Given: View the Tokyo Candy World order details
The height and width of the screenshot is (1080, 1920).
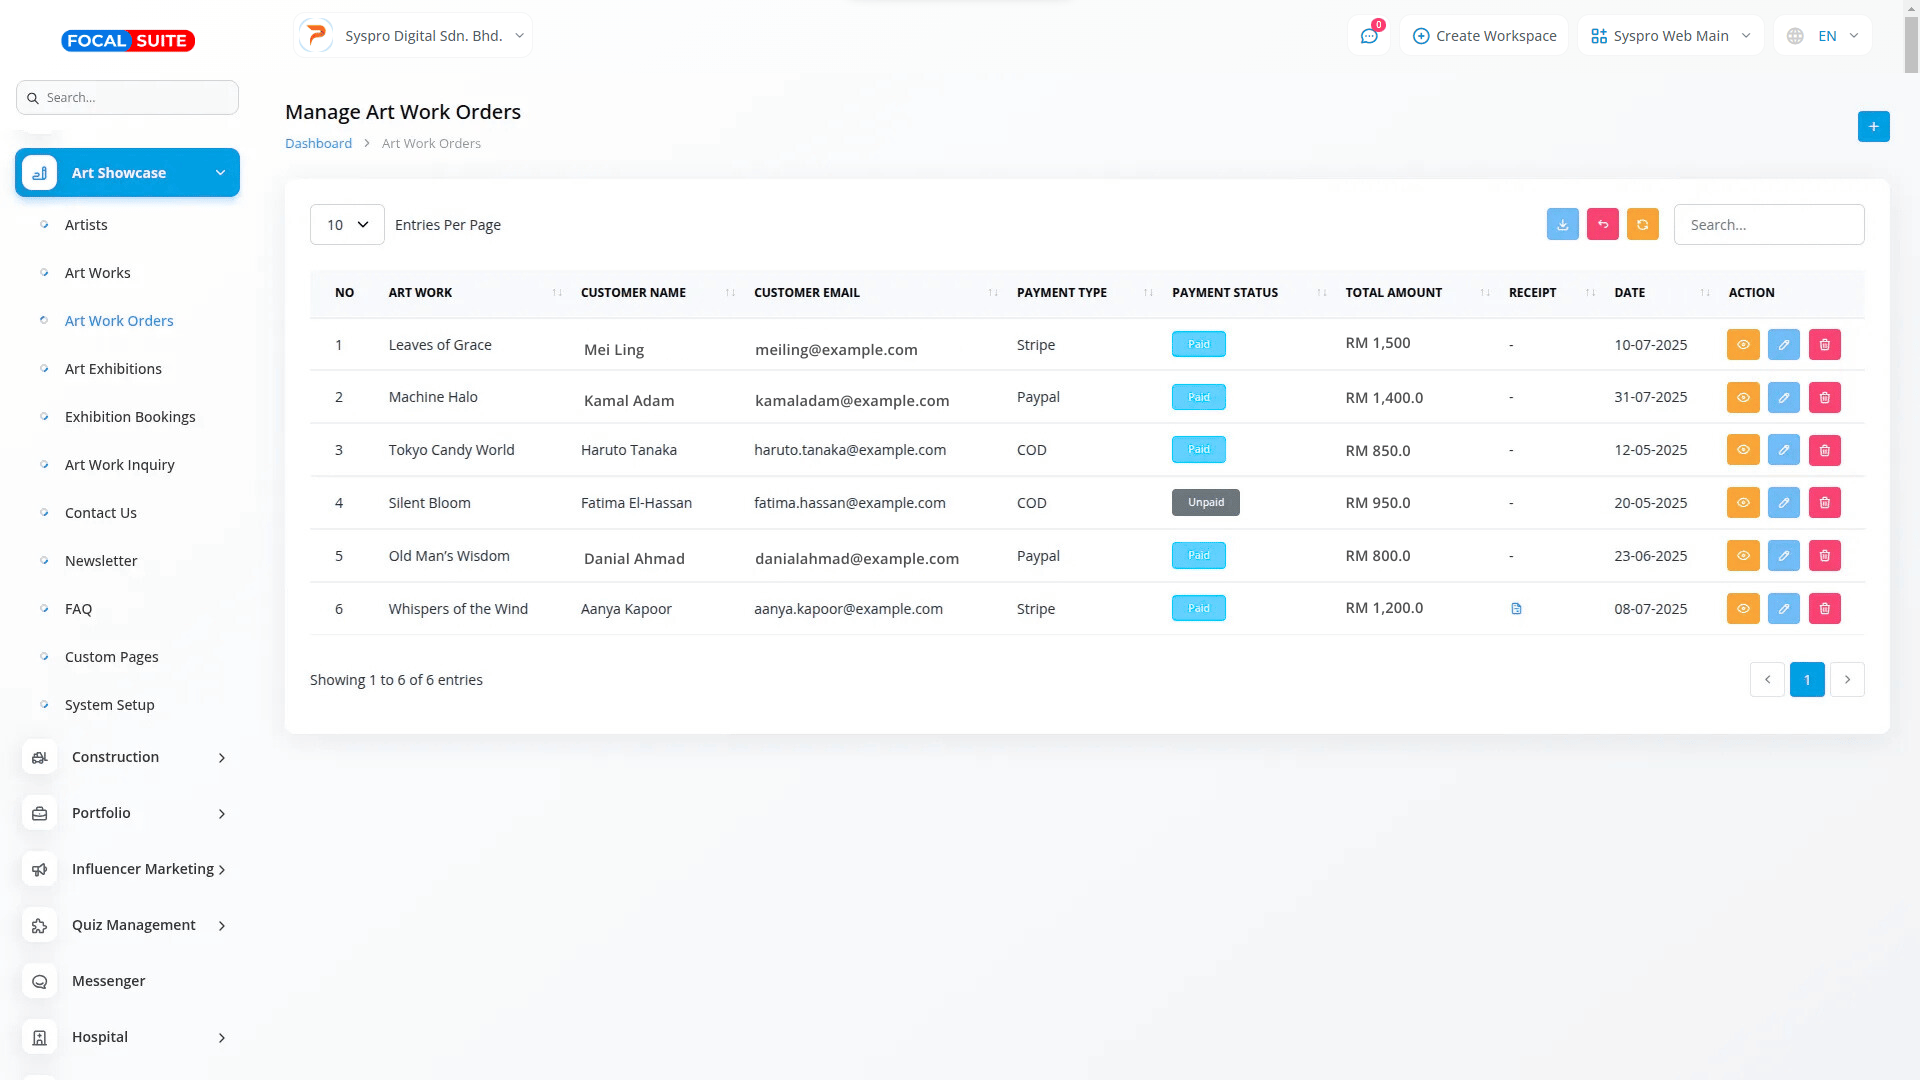Looking at the screenshot, I should pos(1742,450).
